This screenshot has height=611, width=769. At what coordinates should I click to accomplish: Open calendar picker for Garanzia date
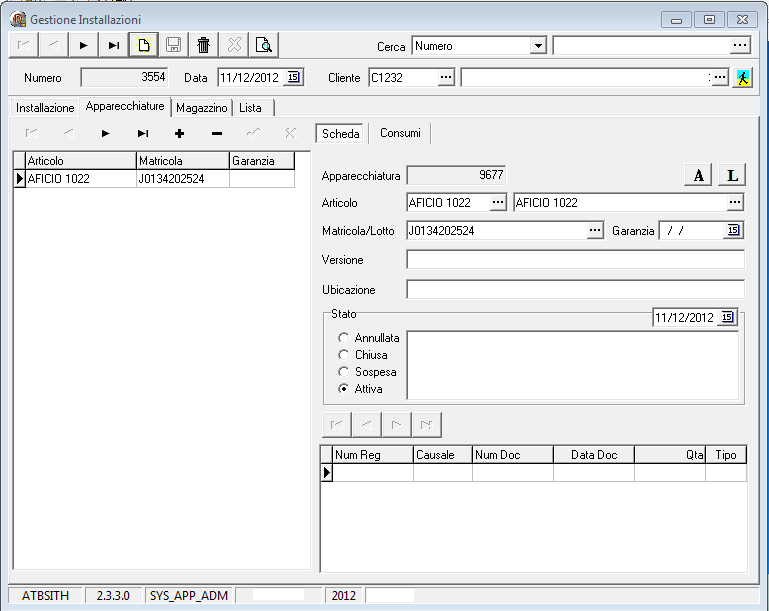click(733, 230)
